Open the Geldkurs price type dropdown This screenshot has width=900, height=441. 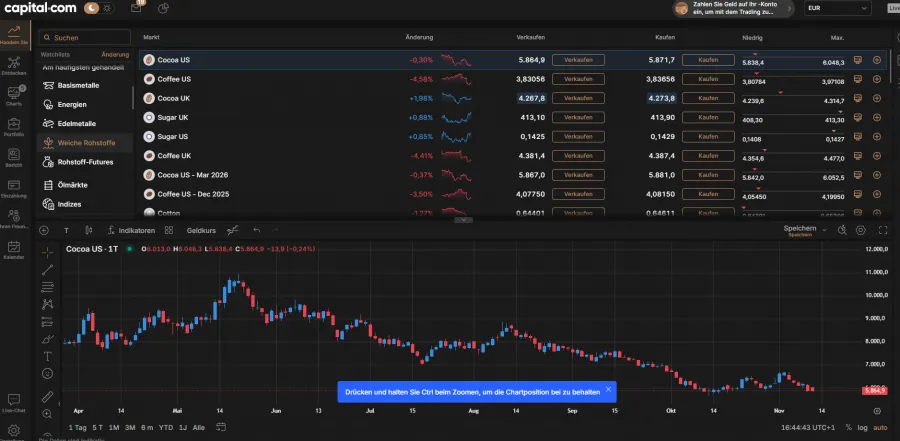(x=201, y=230)
